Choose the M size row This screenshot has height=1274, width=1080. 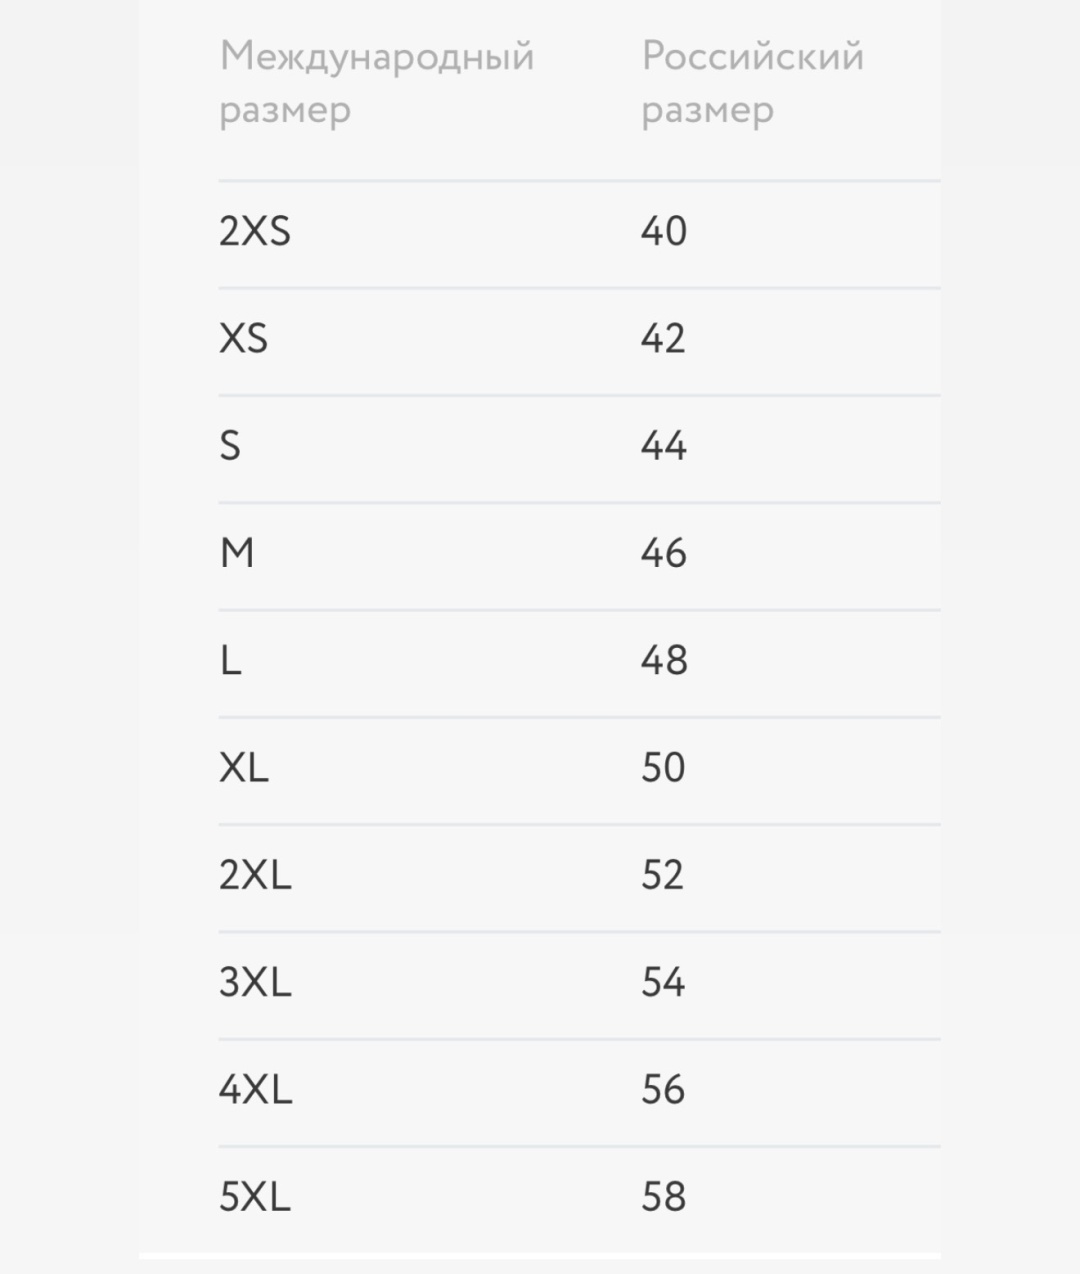click(x=579, y=556)
